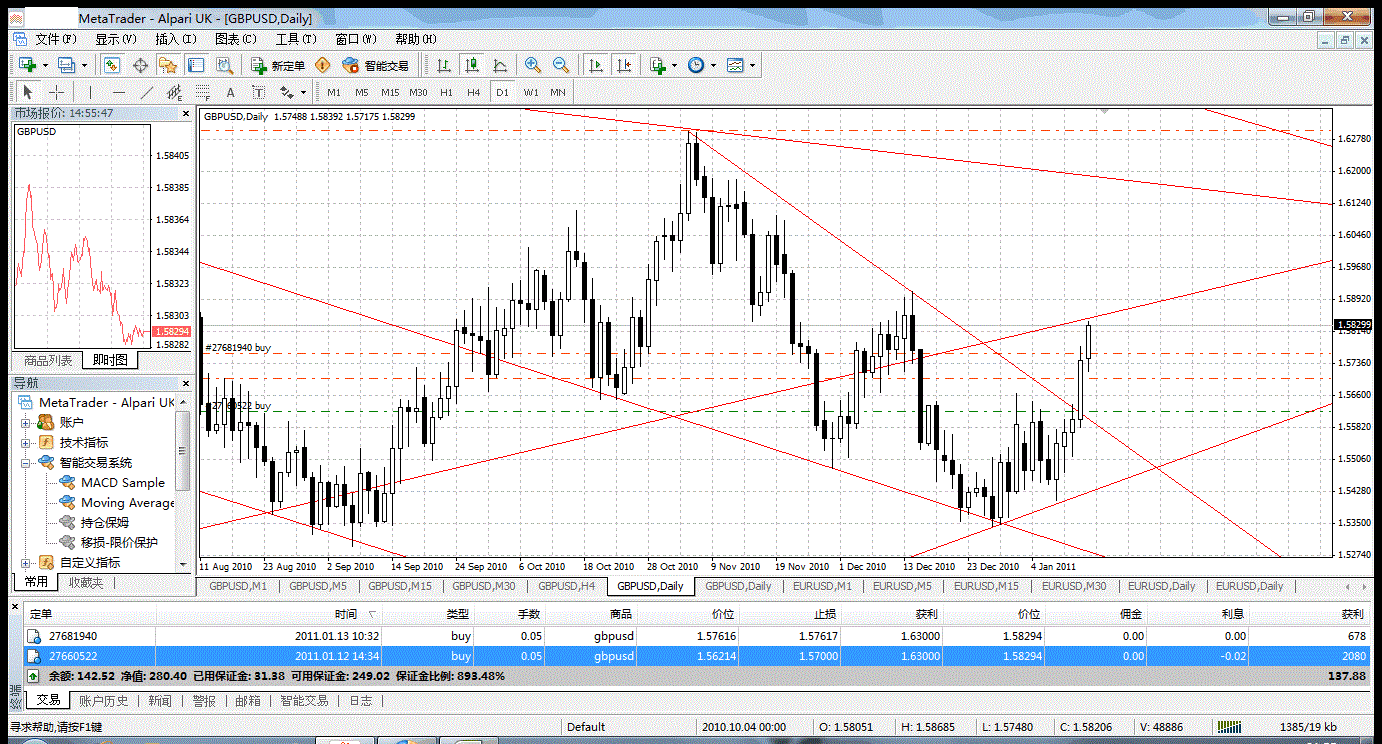Image resolution: width=1382 pixels, height=744 pixels.
Task: Select the horizontal line drawing tool
Action: (x=117, y=92)
